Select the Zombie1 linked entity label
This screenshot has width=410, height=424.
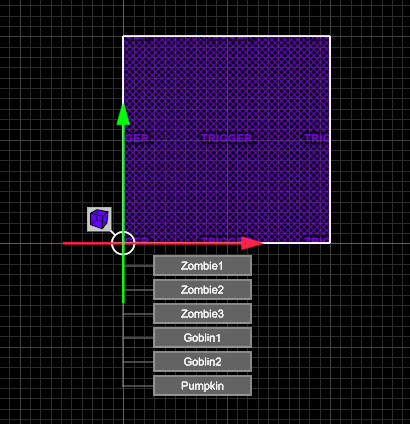pos(202,266)
